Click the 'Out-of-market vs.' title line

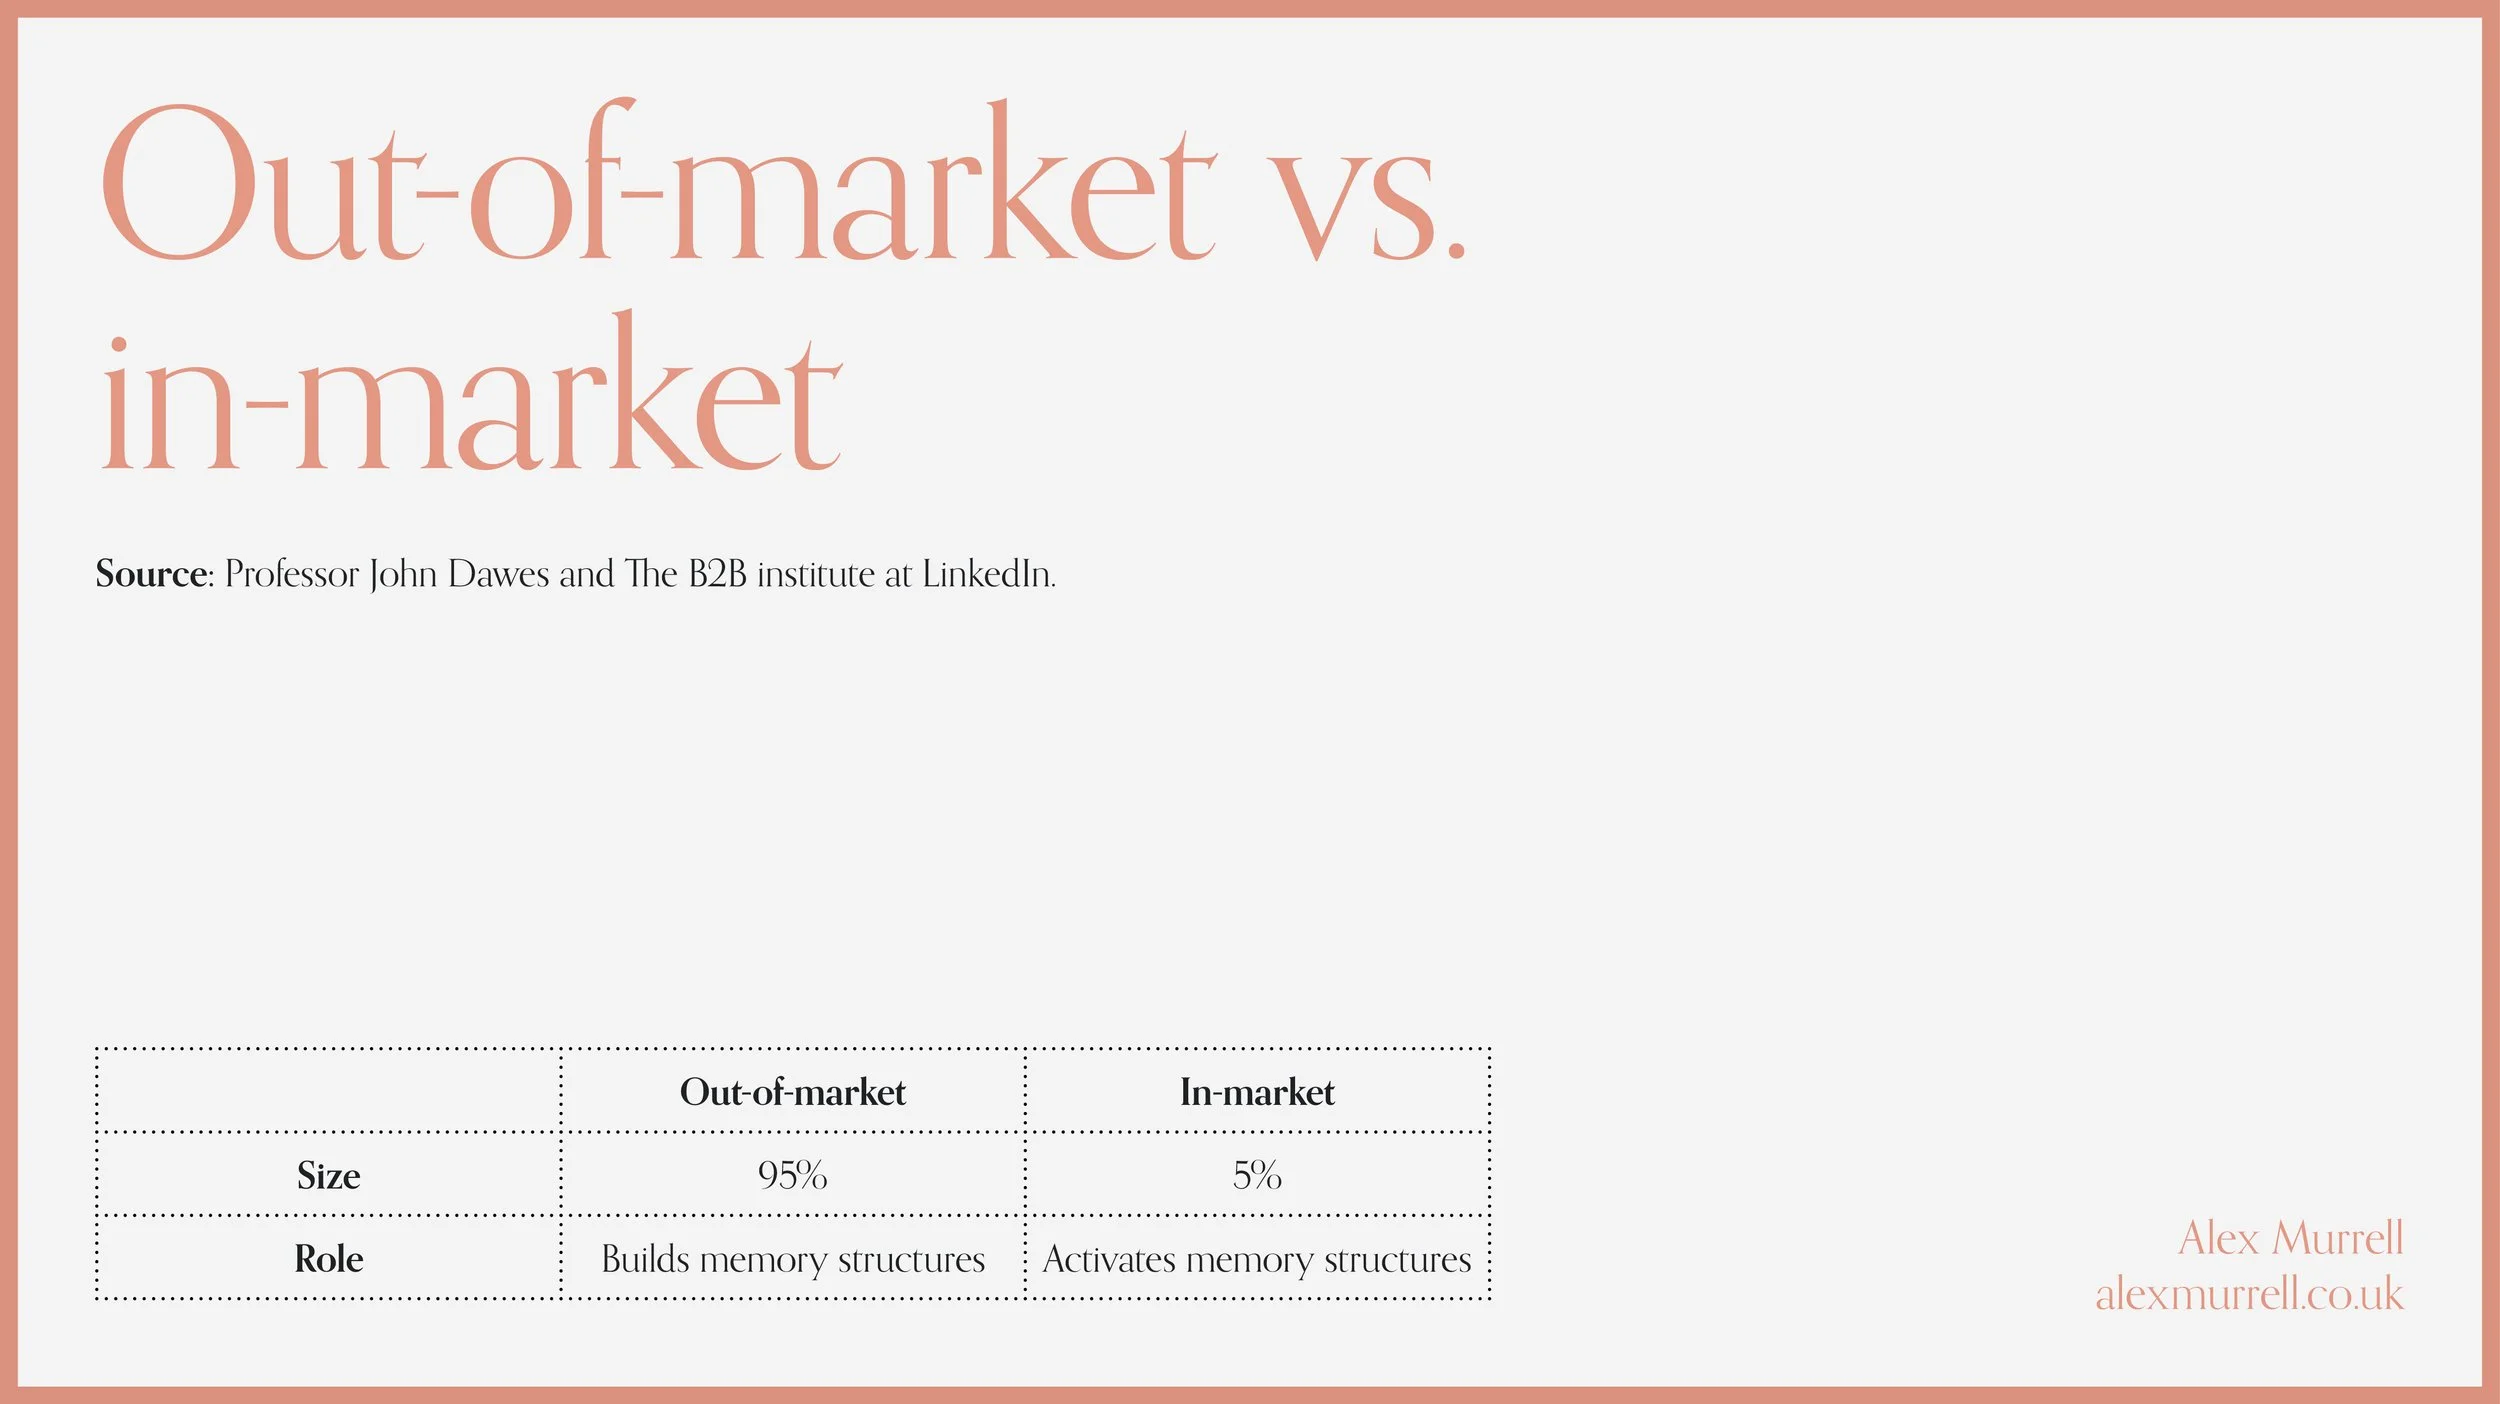tap(783, 181)
